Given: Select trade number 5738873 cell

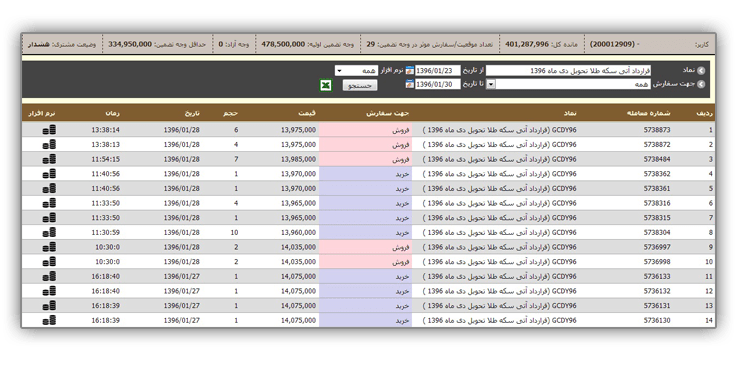Looking at the screenshot, I should (x=657, y=130).
